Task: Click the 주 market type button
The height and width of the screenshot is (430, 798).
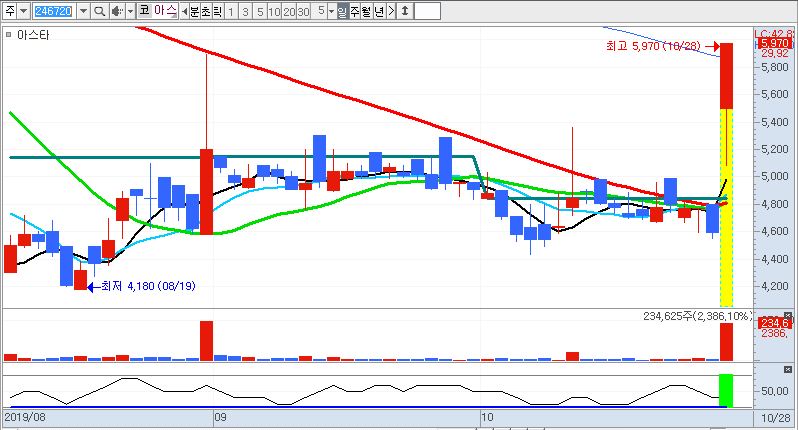Action: click(x=10, y=11)
